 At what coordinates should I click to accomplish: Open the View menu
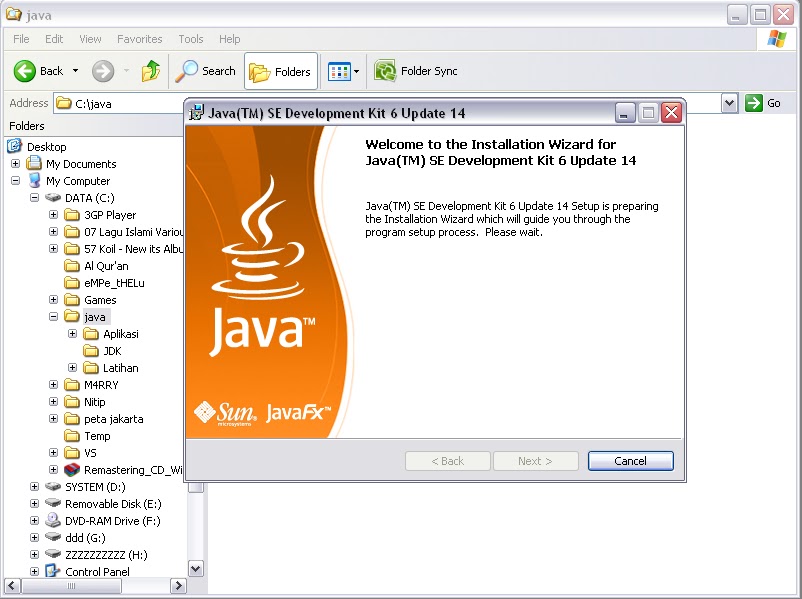click(x=90, y=39)
